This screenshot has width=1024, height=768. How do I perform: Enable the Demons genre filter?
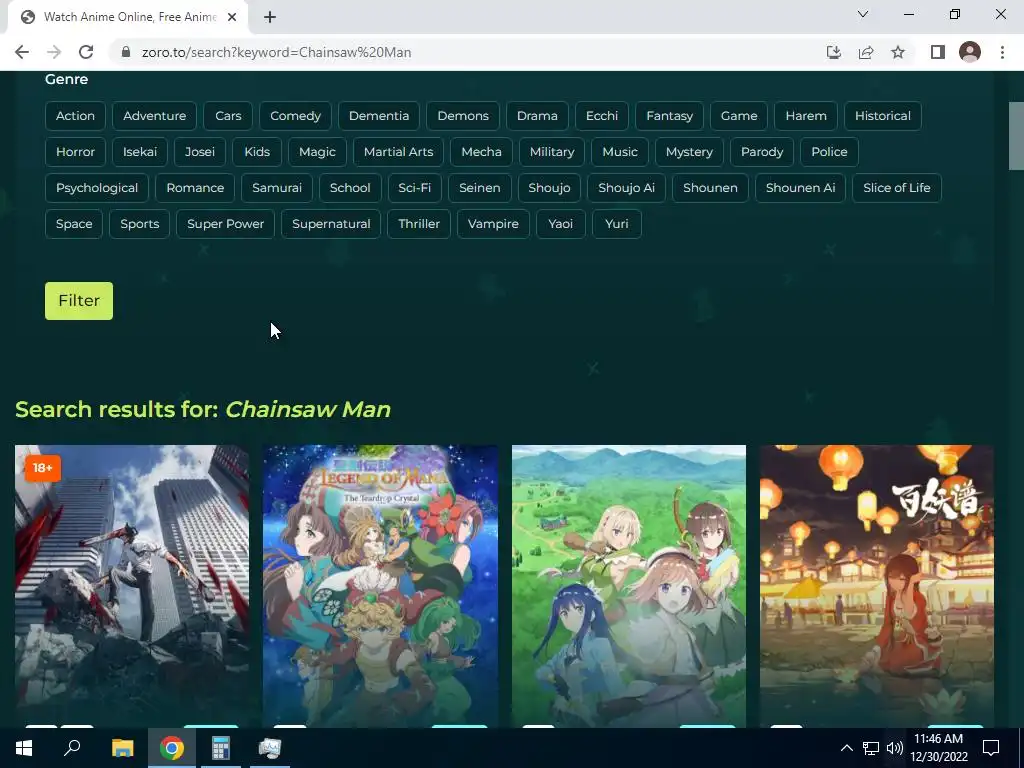[463, 116]
